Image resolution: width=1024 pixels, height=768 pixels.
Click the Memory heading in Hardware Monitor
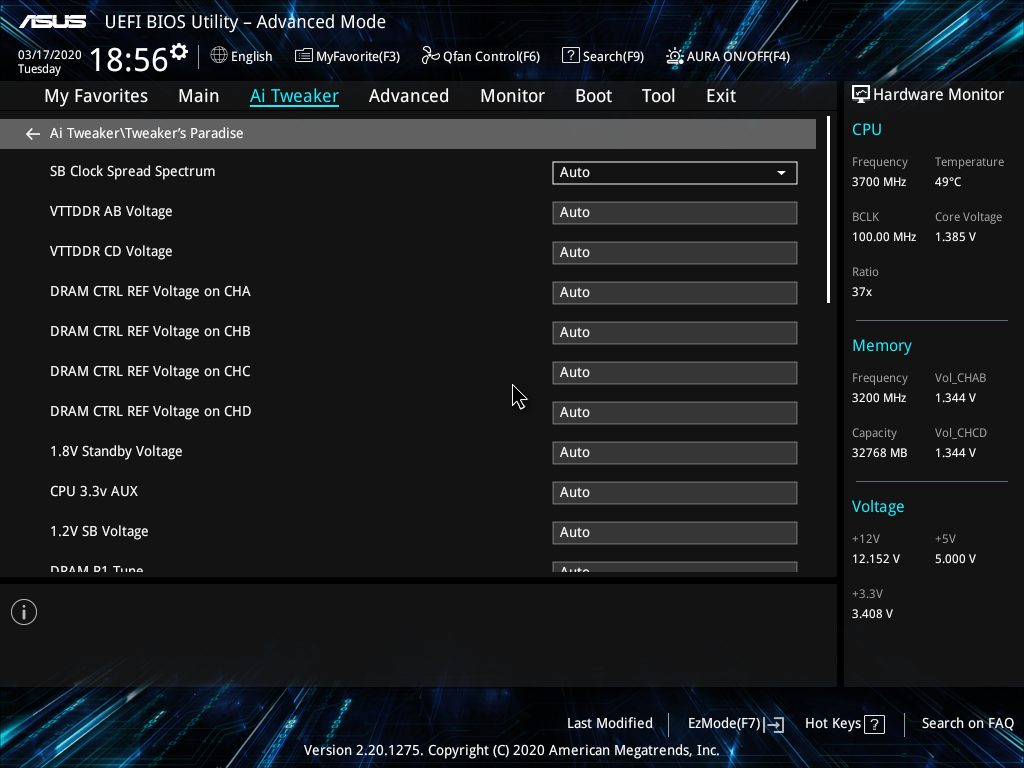click(x=882, y=345)
